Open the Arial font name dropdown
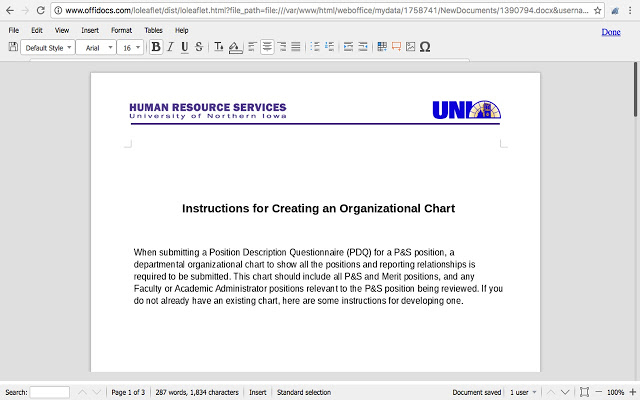The height and width of the screenshot is (400, 640). click(x=96, y=48)
